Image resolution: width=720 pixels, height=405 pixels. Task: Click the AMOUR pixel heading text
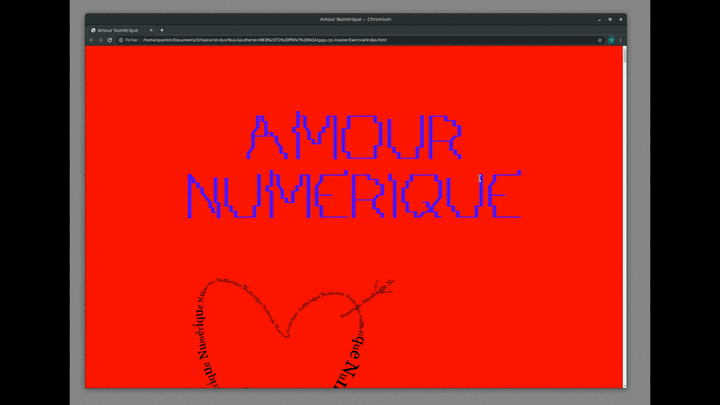(x=354, y=138)
